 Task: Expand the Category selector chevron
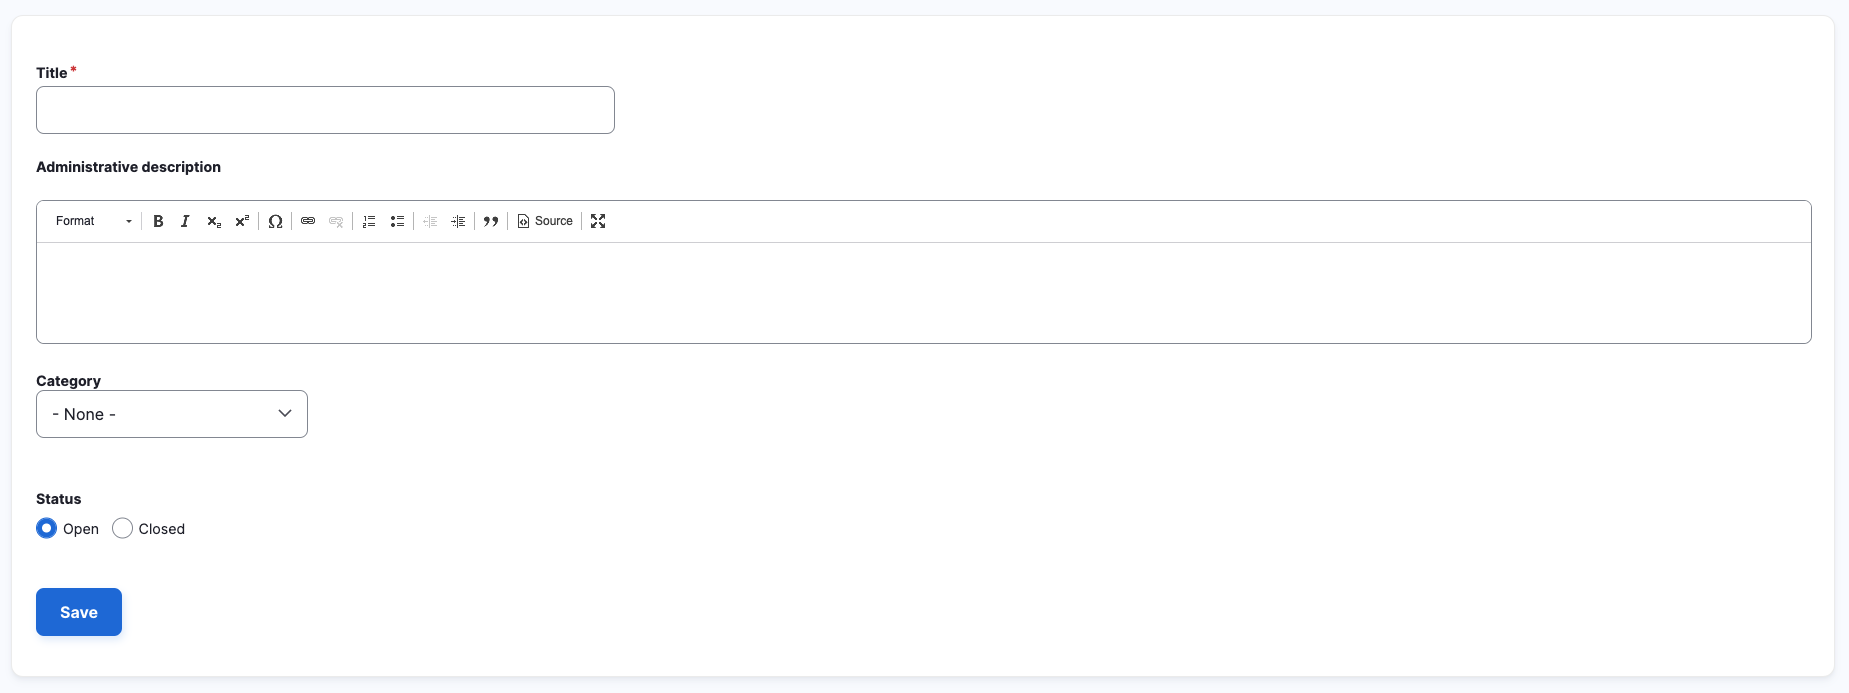click(x=284, y=413)
